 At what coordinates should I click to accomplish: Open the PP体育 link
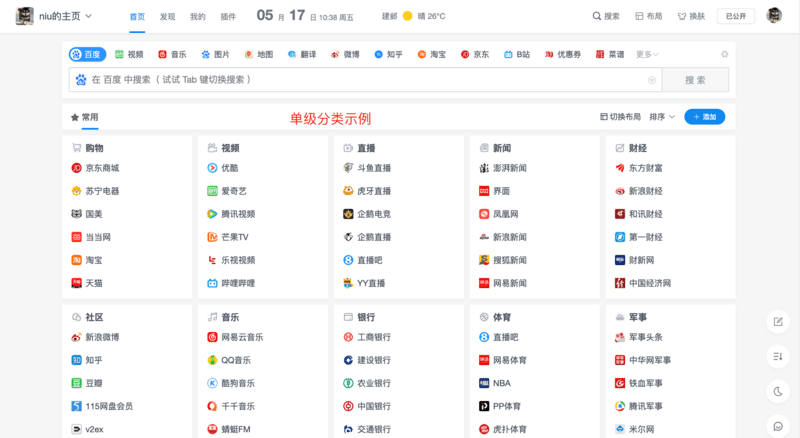[x=500, y=406]
